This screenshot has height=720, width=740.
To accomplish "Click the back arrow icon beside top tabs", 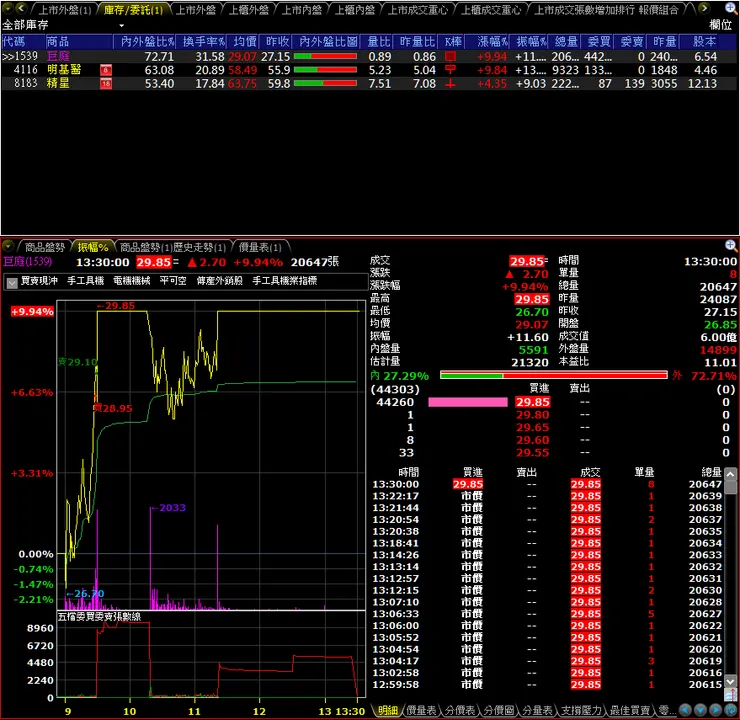I will point(21,8).
